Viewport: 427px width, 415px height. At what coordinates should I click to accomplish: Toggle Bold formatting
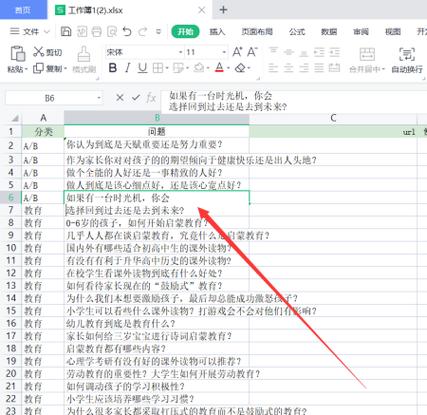(113, 68)
